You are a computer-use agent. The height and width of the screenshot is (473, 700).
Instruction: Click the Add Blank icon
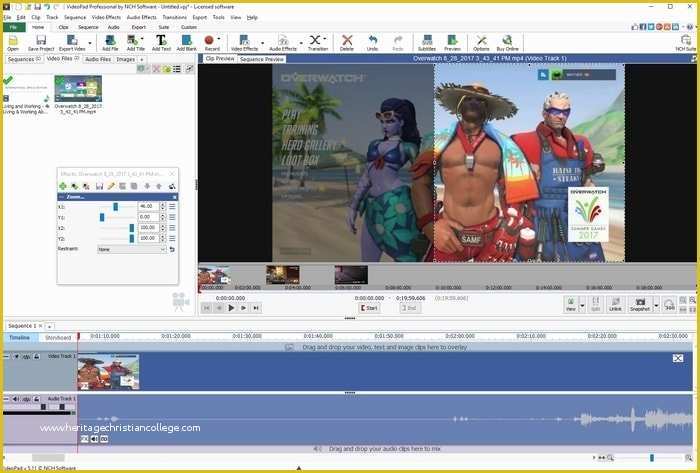click(187, 43)
